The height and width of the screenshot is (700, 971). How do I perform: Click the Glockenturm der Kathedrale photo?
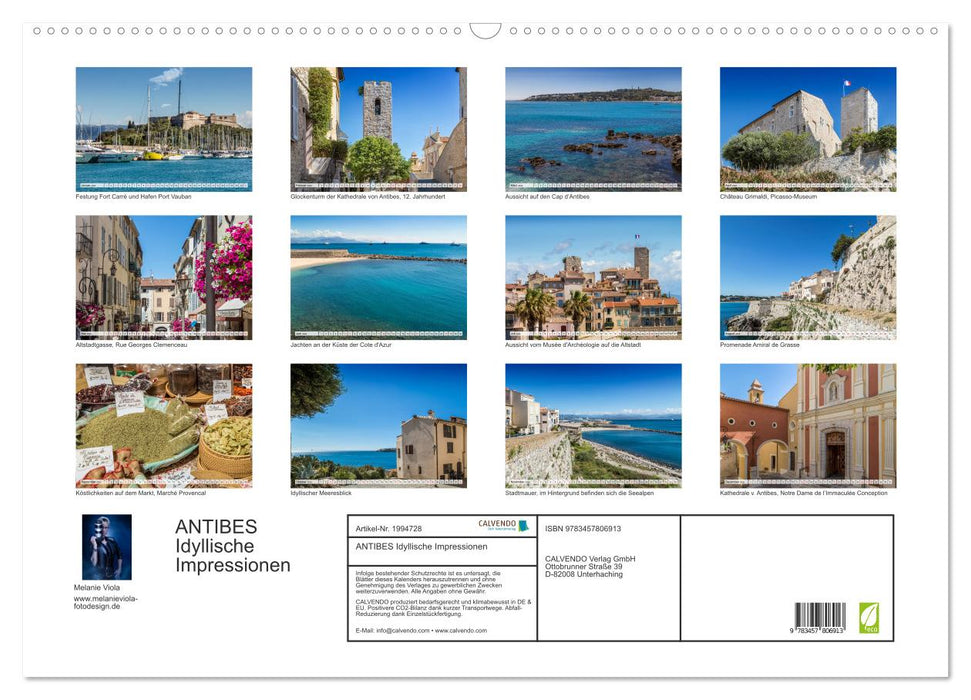click(377, 128)
